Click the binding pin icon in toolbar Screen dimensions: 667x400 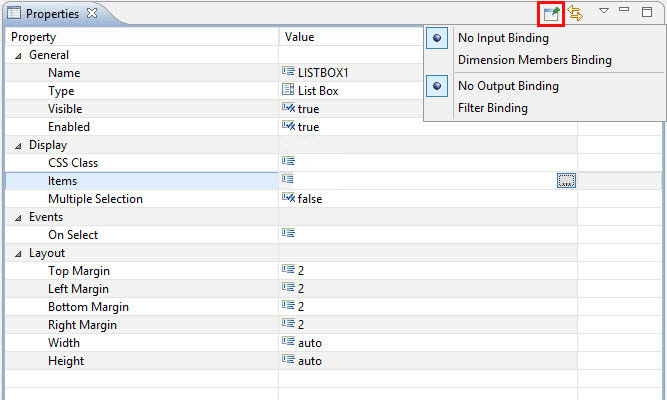[x=551, y=13]
